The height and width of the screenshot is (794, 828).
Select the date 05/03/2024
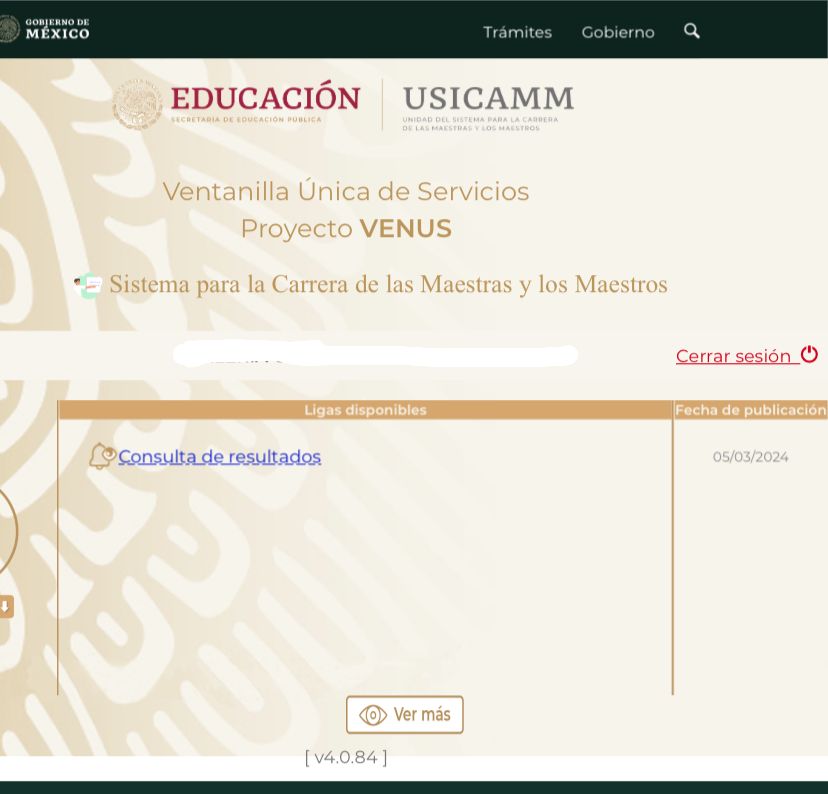point(750,457)
